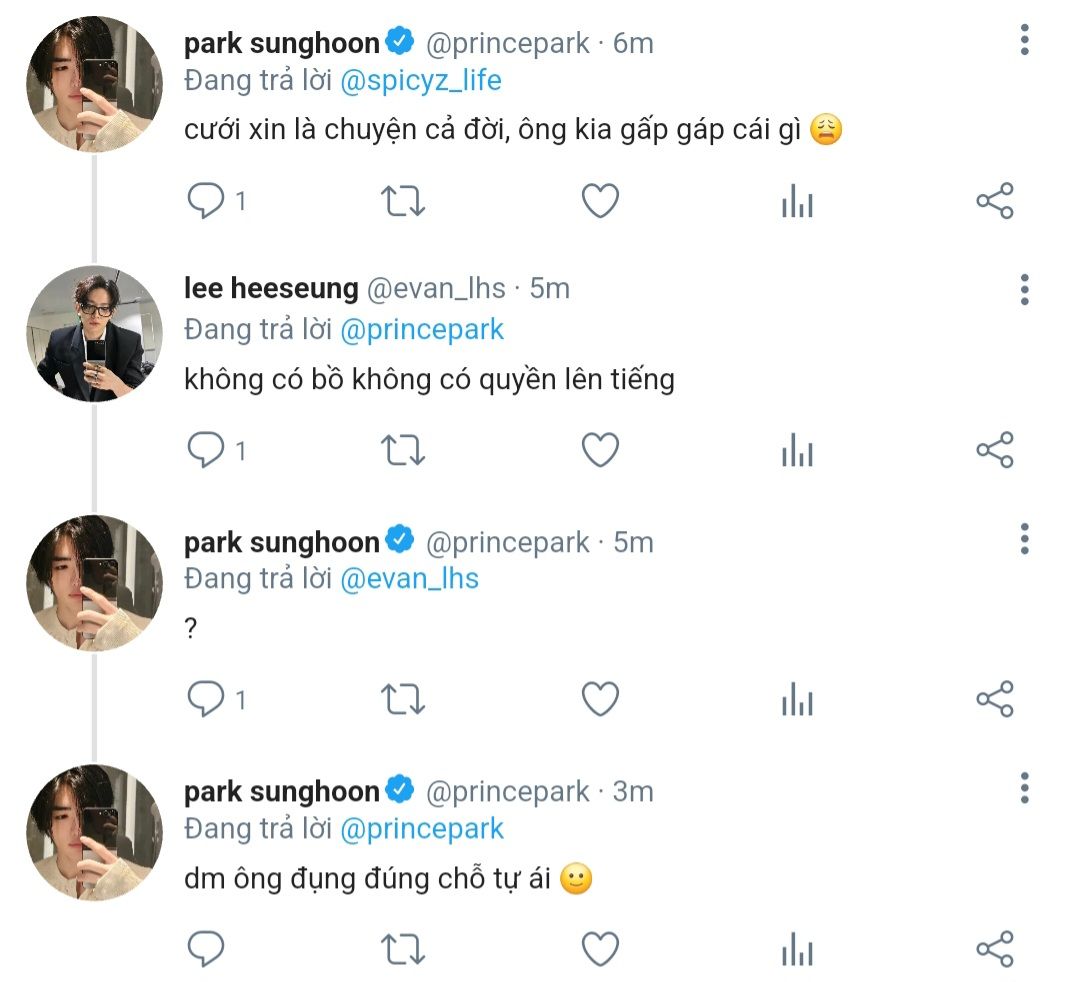
Task: Open more options on lee heeseung's tweet
Action: 1024,289
